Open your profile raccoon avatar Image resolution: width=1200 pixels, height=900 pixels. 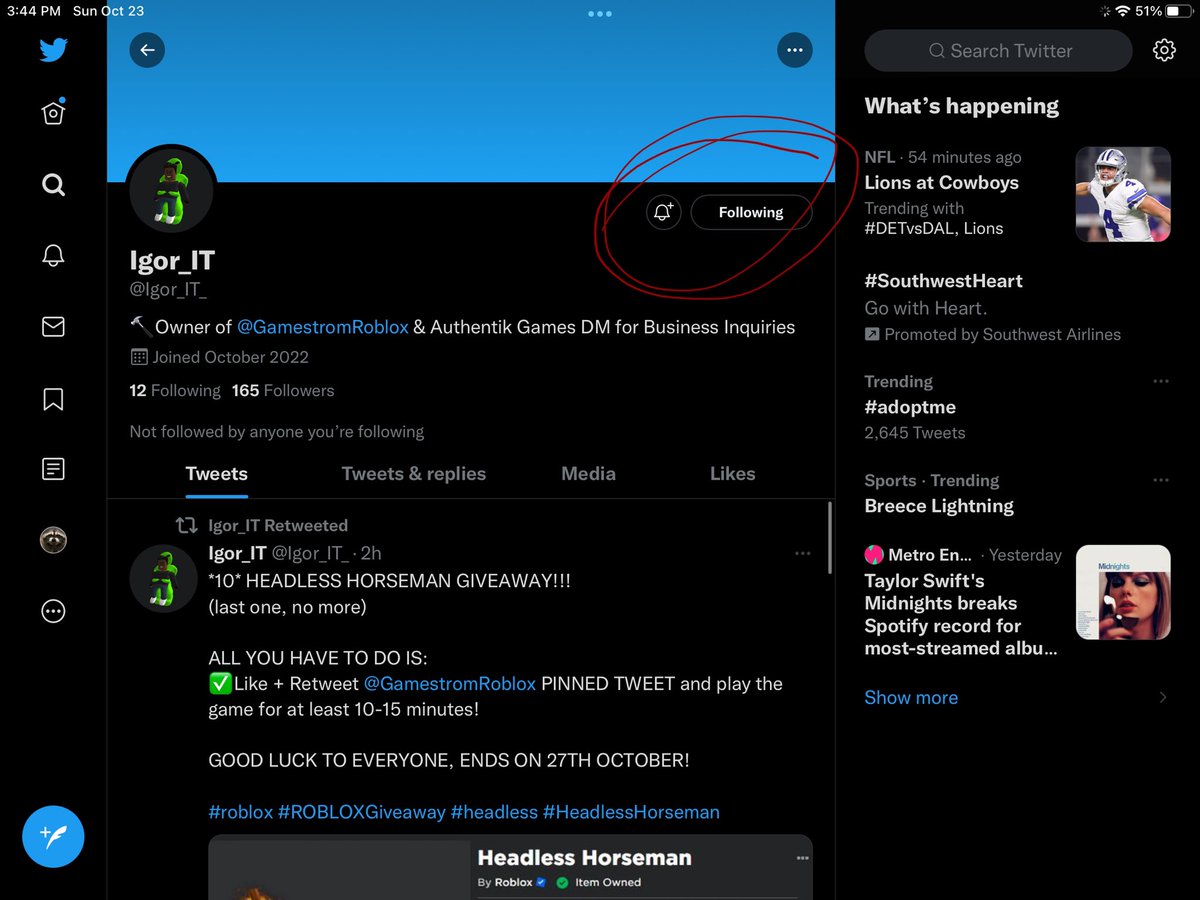tap(53, 541)
